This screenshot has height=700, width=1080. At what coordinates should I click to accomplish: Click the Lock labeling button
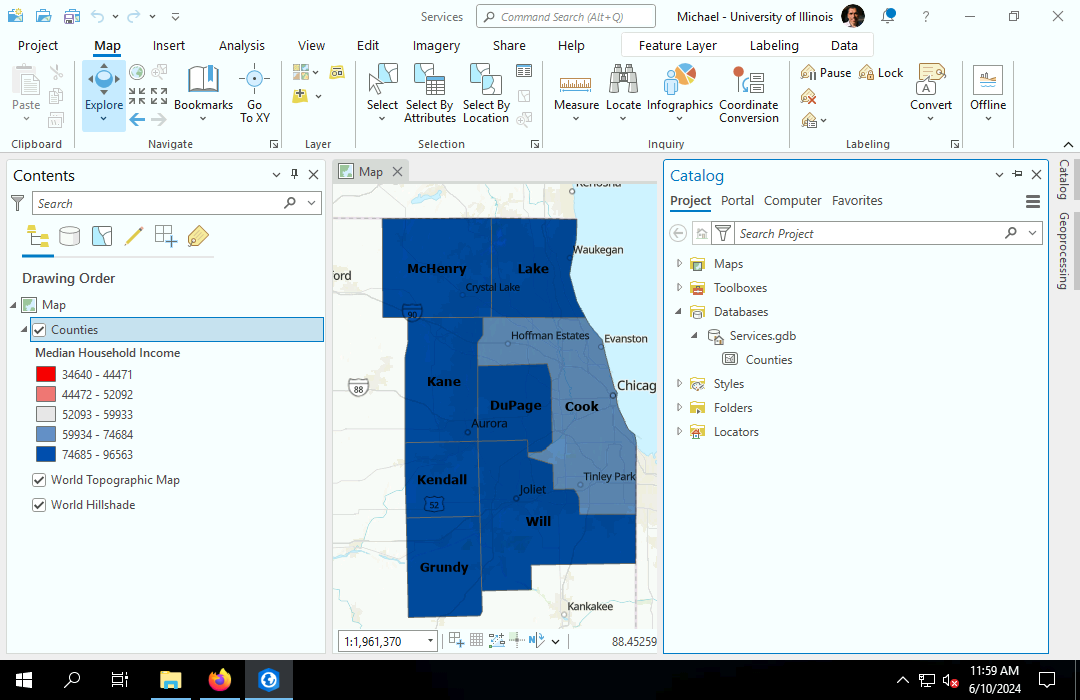pos(881,73)
